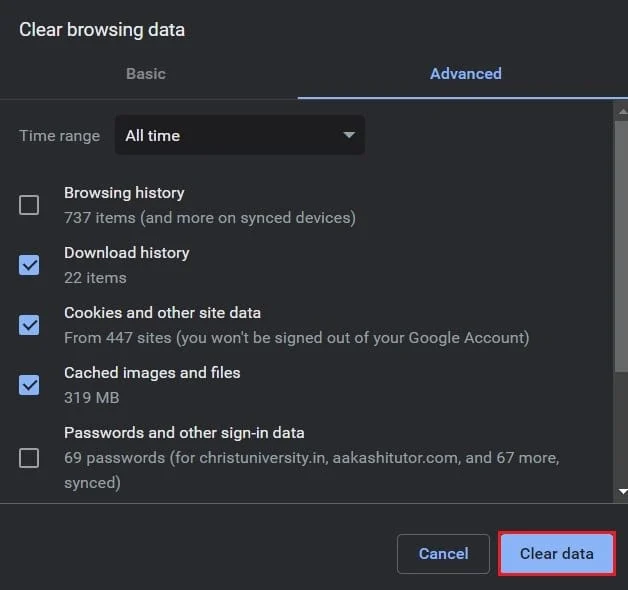628x590 pixels.
Task: Click the 'Browsing history' label text
Action: pos(124,193)
